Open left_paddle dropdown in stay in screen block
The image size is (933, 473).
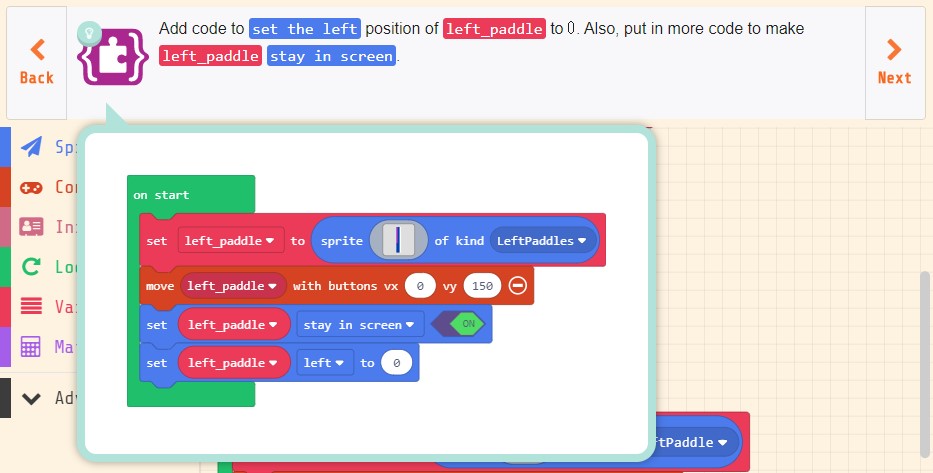[233, 325]
